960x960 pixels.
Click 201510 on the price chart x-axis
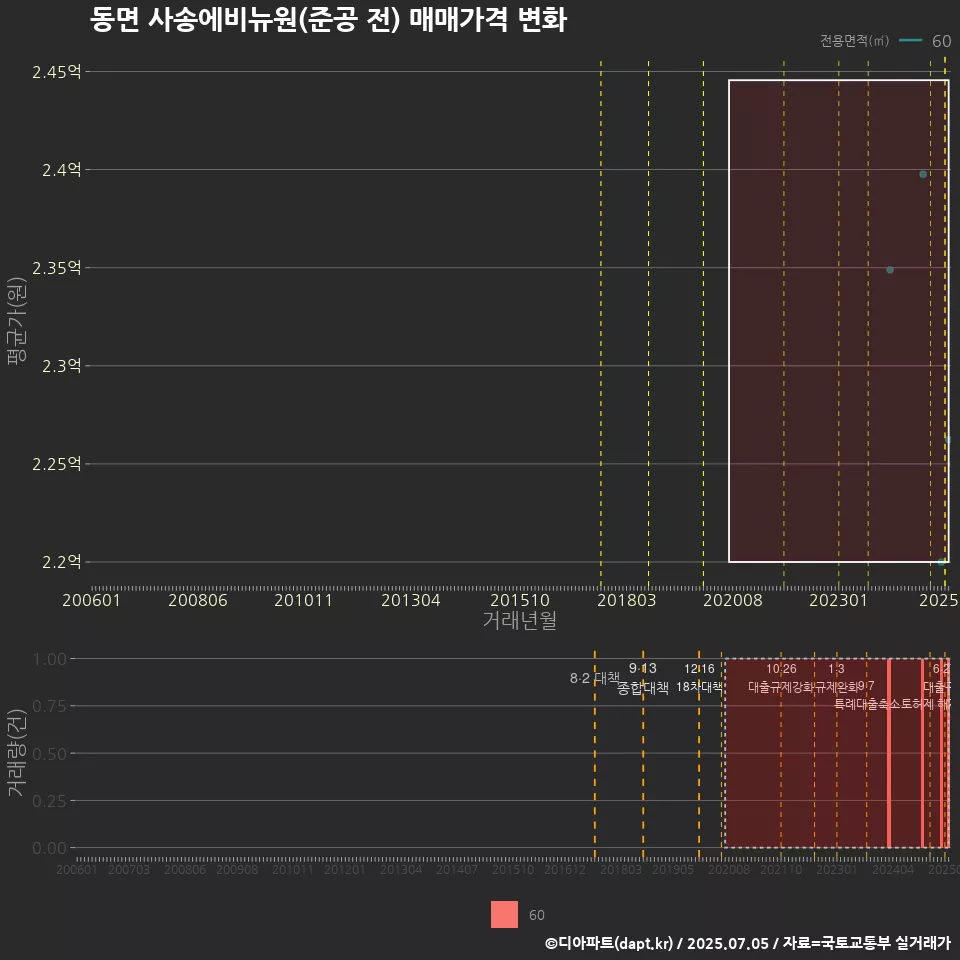click(520, 600)
